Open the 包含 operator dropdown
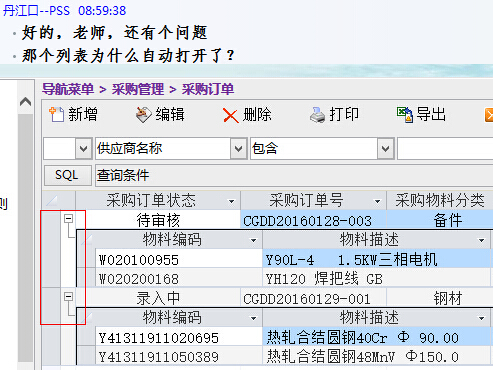 click(x=386, y=148)
